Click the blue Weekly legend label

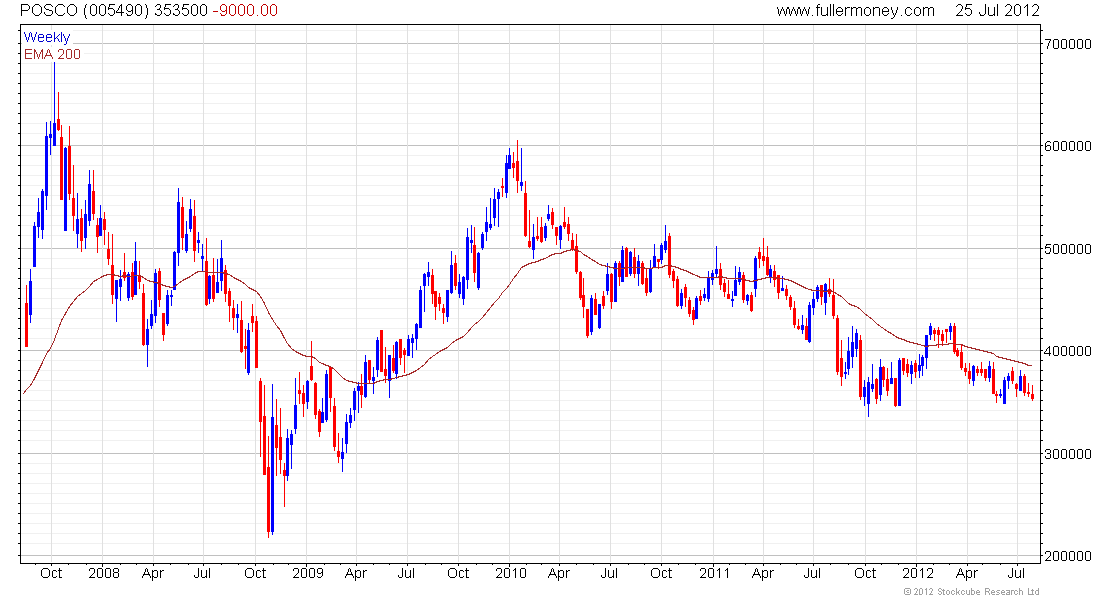(47, 37)
